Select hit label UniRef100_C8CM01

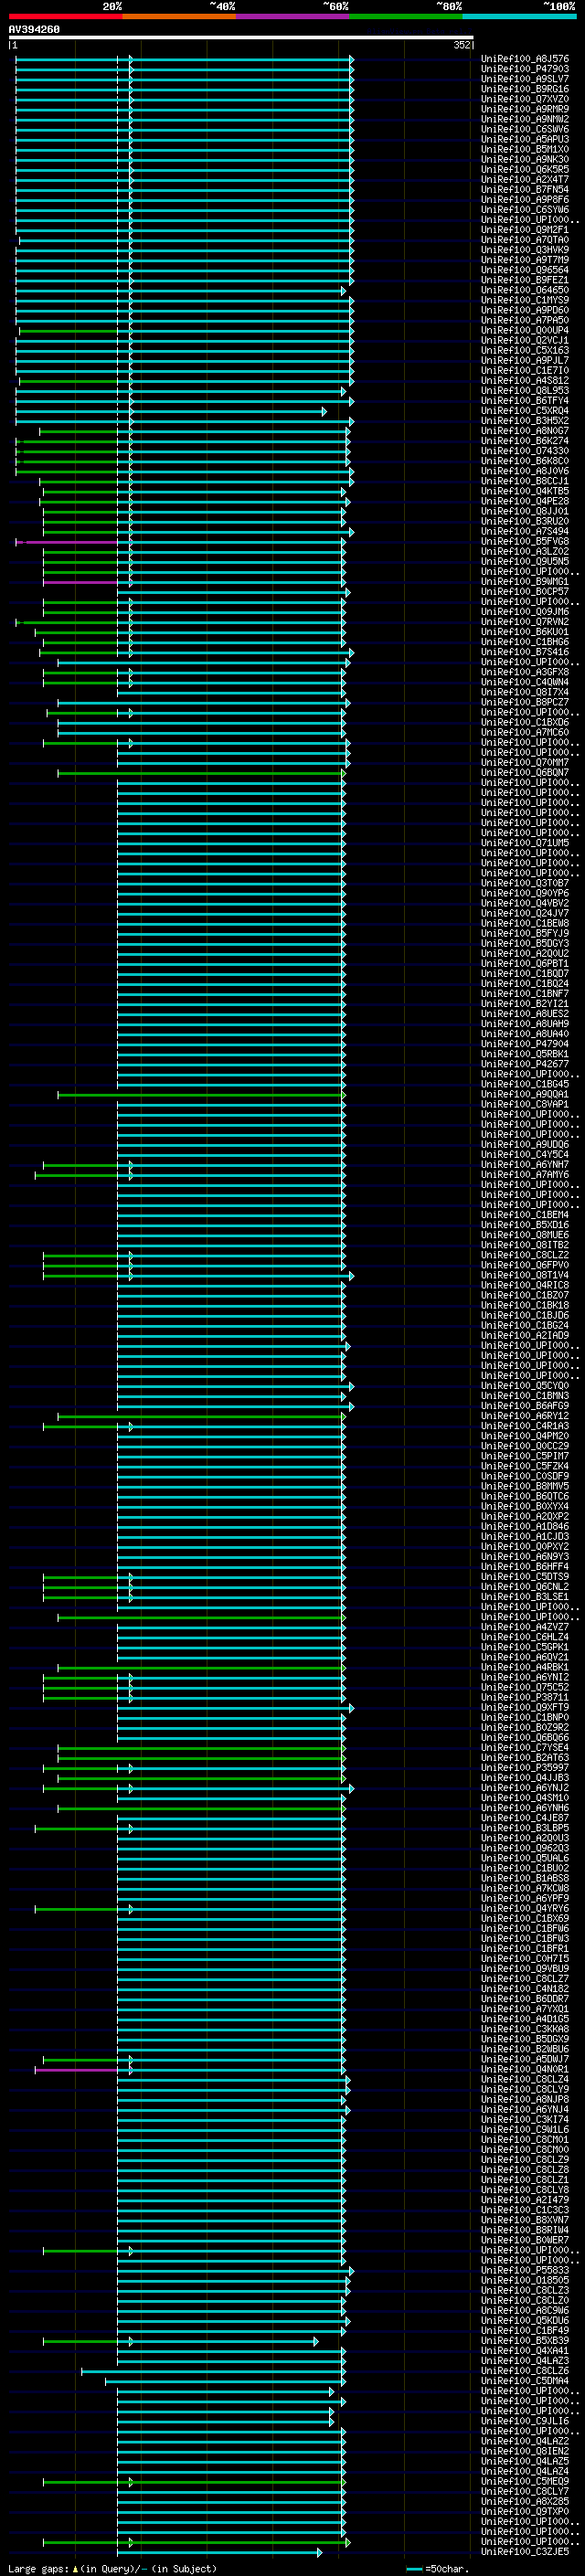(525, 2139)
